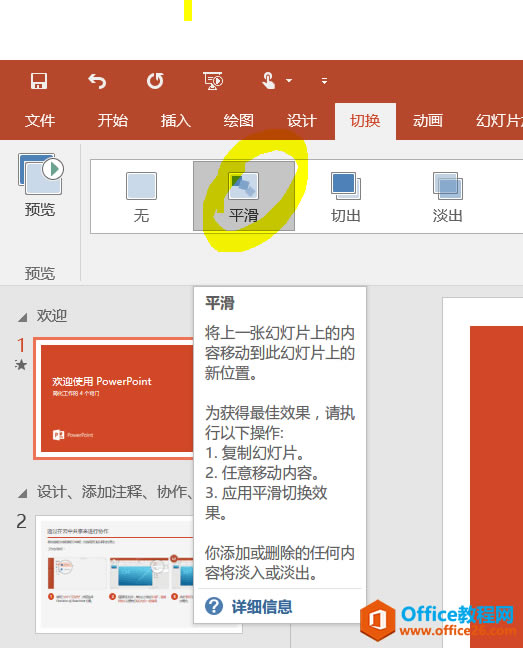This screenshot has height=648, width=523.
Task: Select the 切换 tab
Action: (365, 121)
